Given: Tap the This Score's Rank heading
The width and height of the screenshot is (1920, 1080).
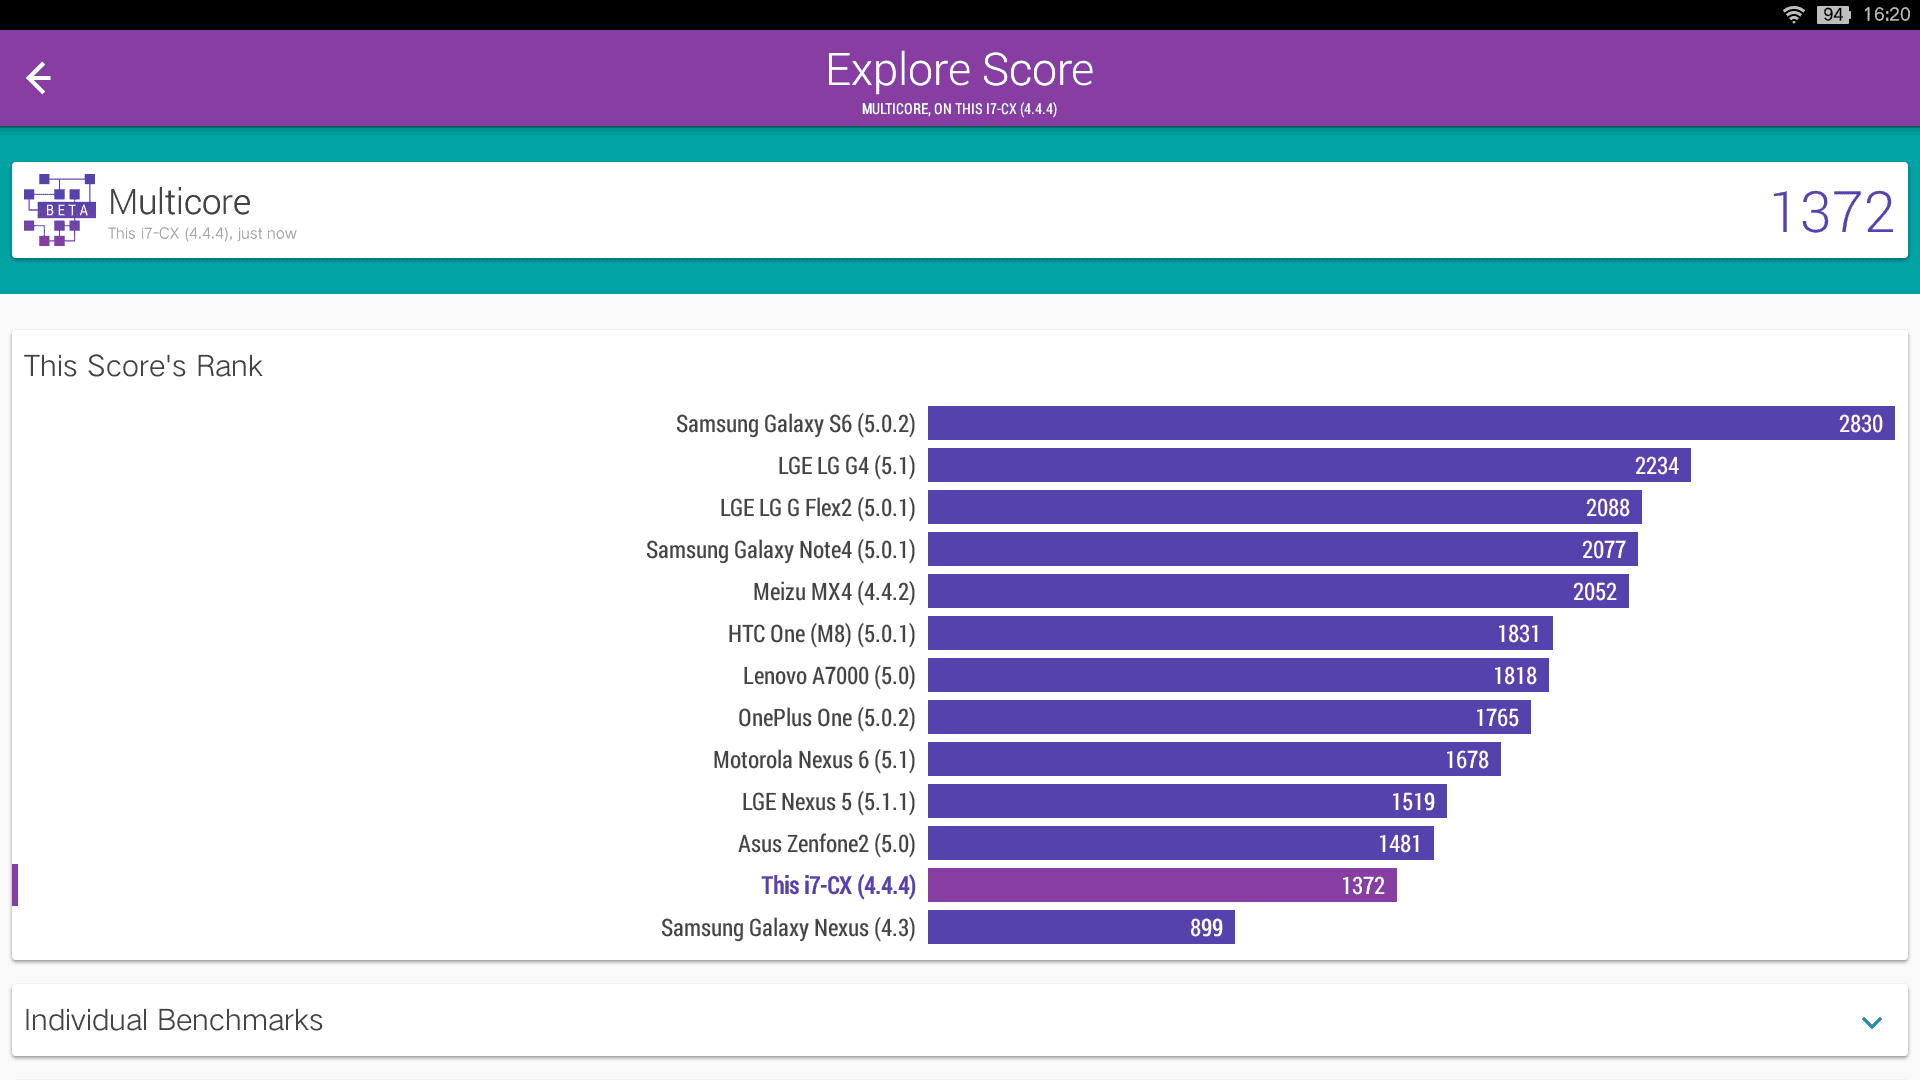Looking at the screenshot, I should (143, 366).
